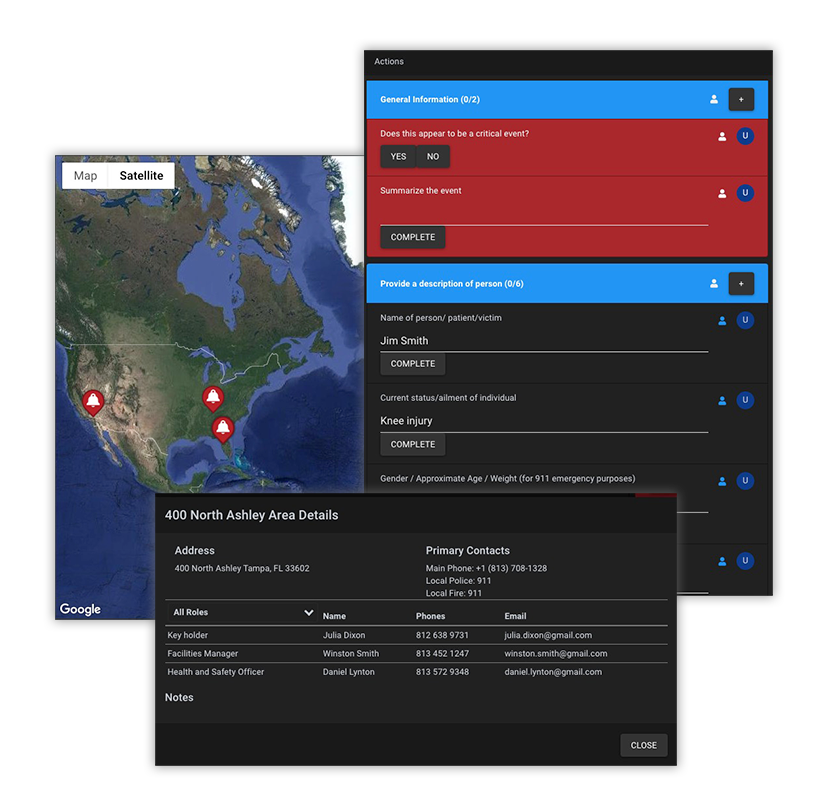833x800 pixels.
Task: Click phone number 813 452 1247
Action: click(x=442, y=653)
